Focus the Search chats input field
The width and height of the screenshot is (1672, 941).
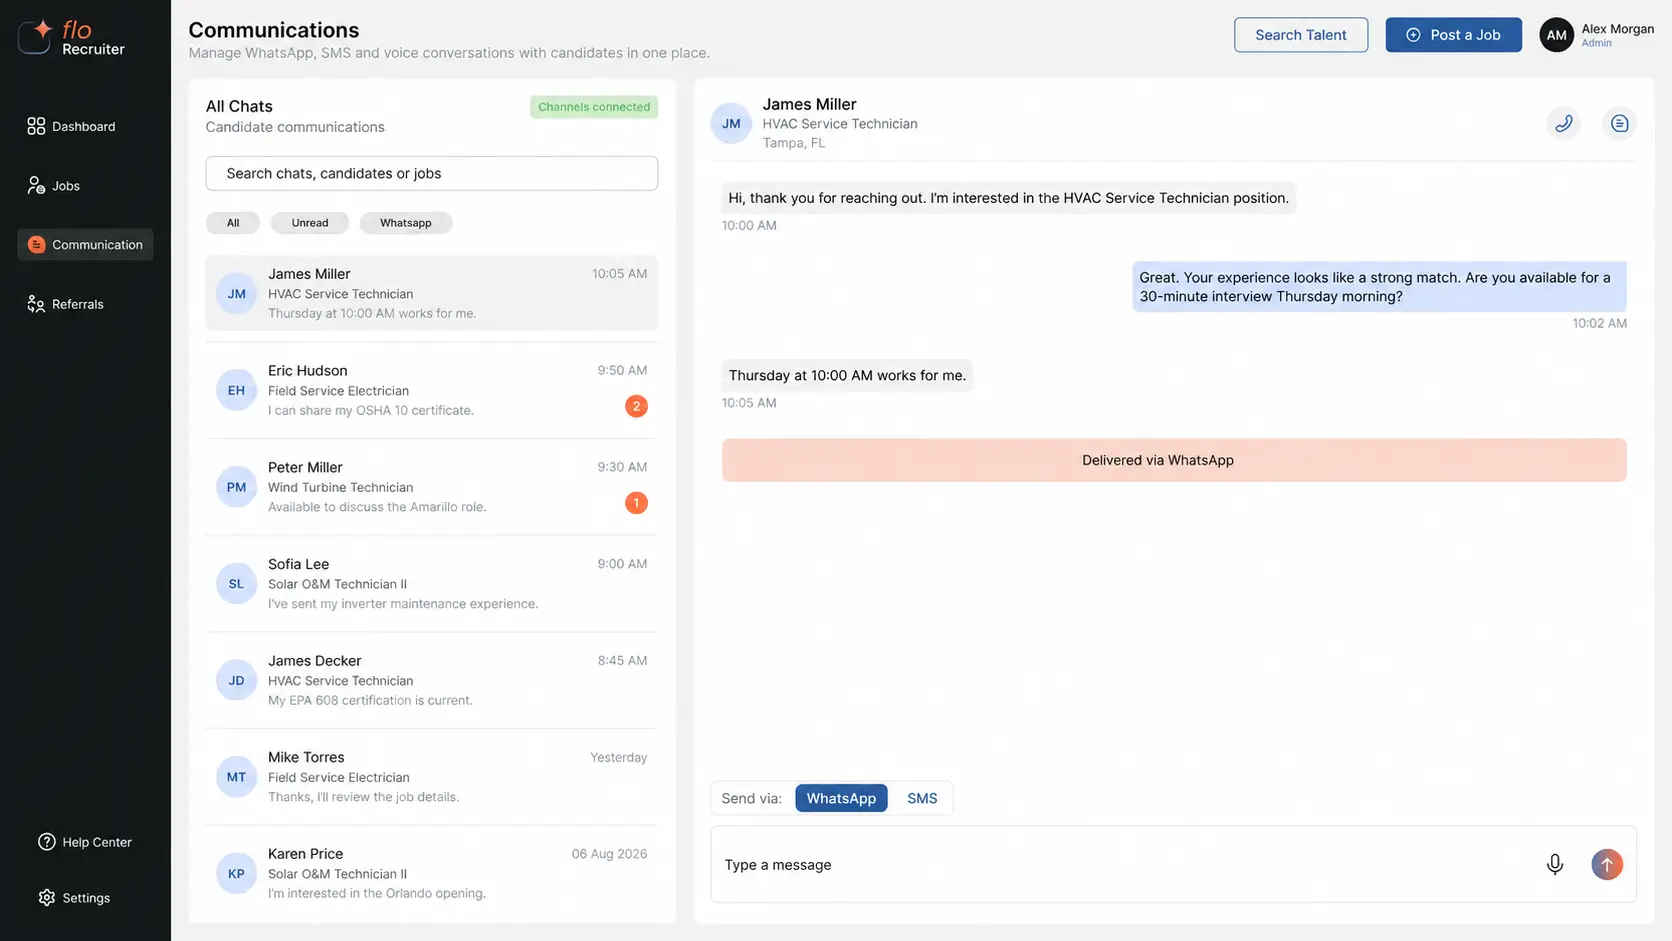click(x=432, y=173)
